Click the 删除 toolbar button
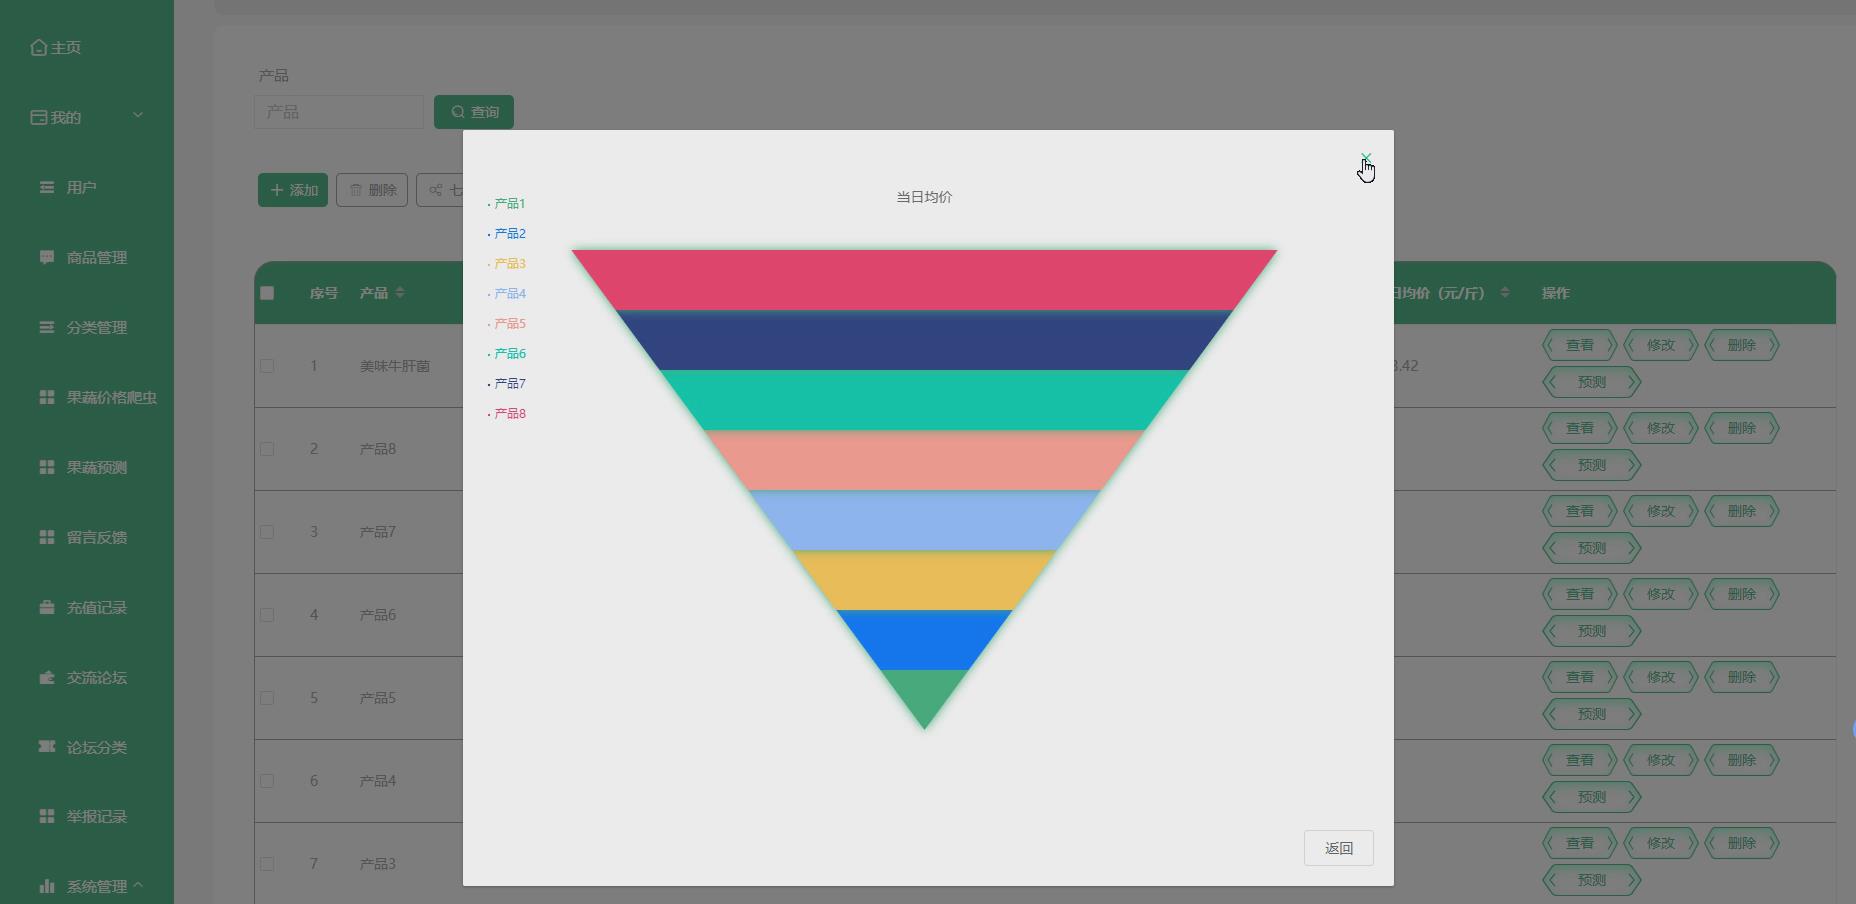This screenshot has width=1856, height=904. tap(372, 190)
